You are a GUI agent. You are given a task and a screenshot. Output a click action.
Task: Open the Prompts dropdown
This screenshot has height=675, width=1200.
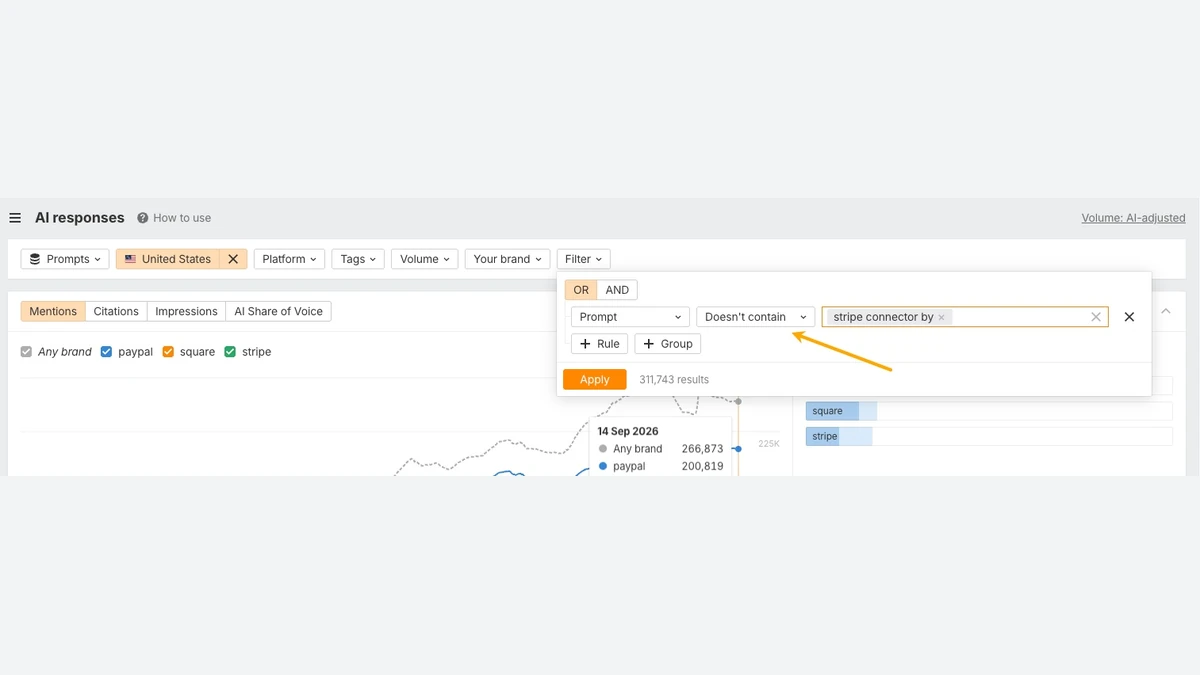[65, 259]
